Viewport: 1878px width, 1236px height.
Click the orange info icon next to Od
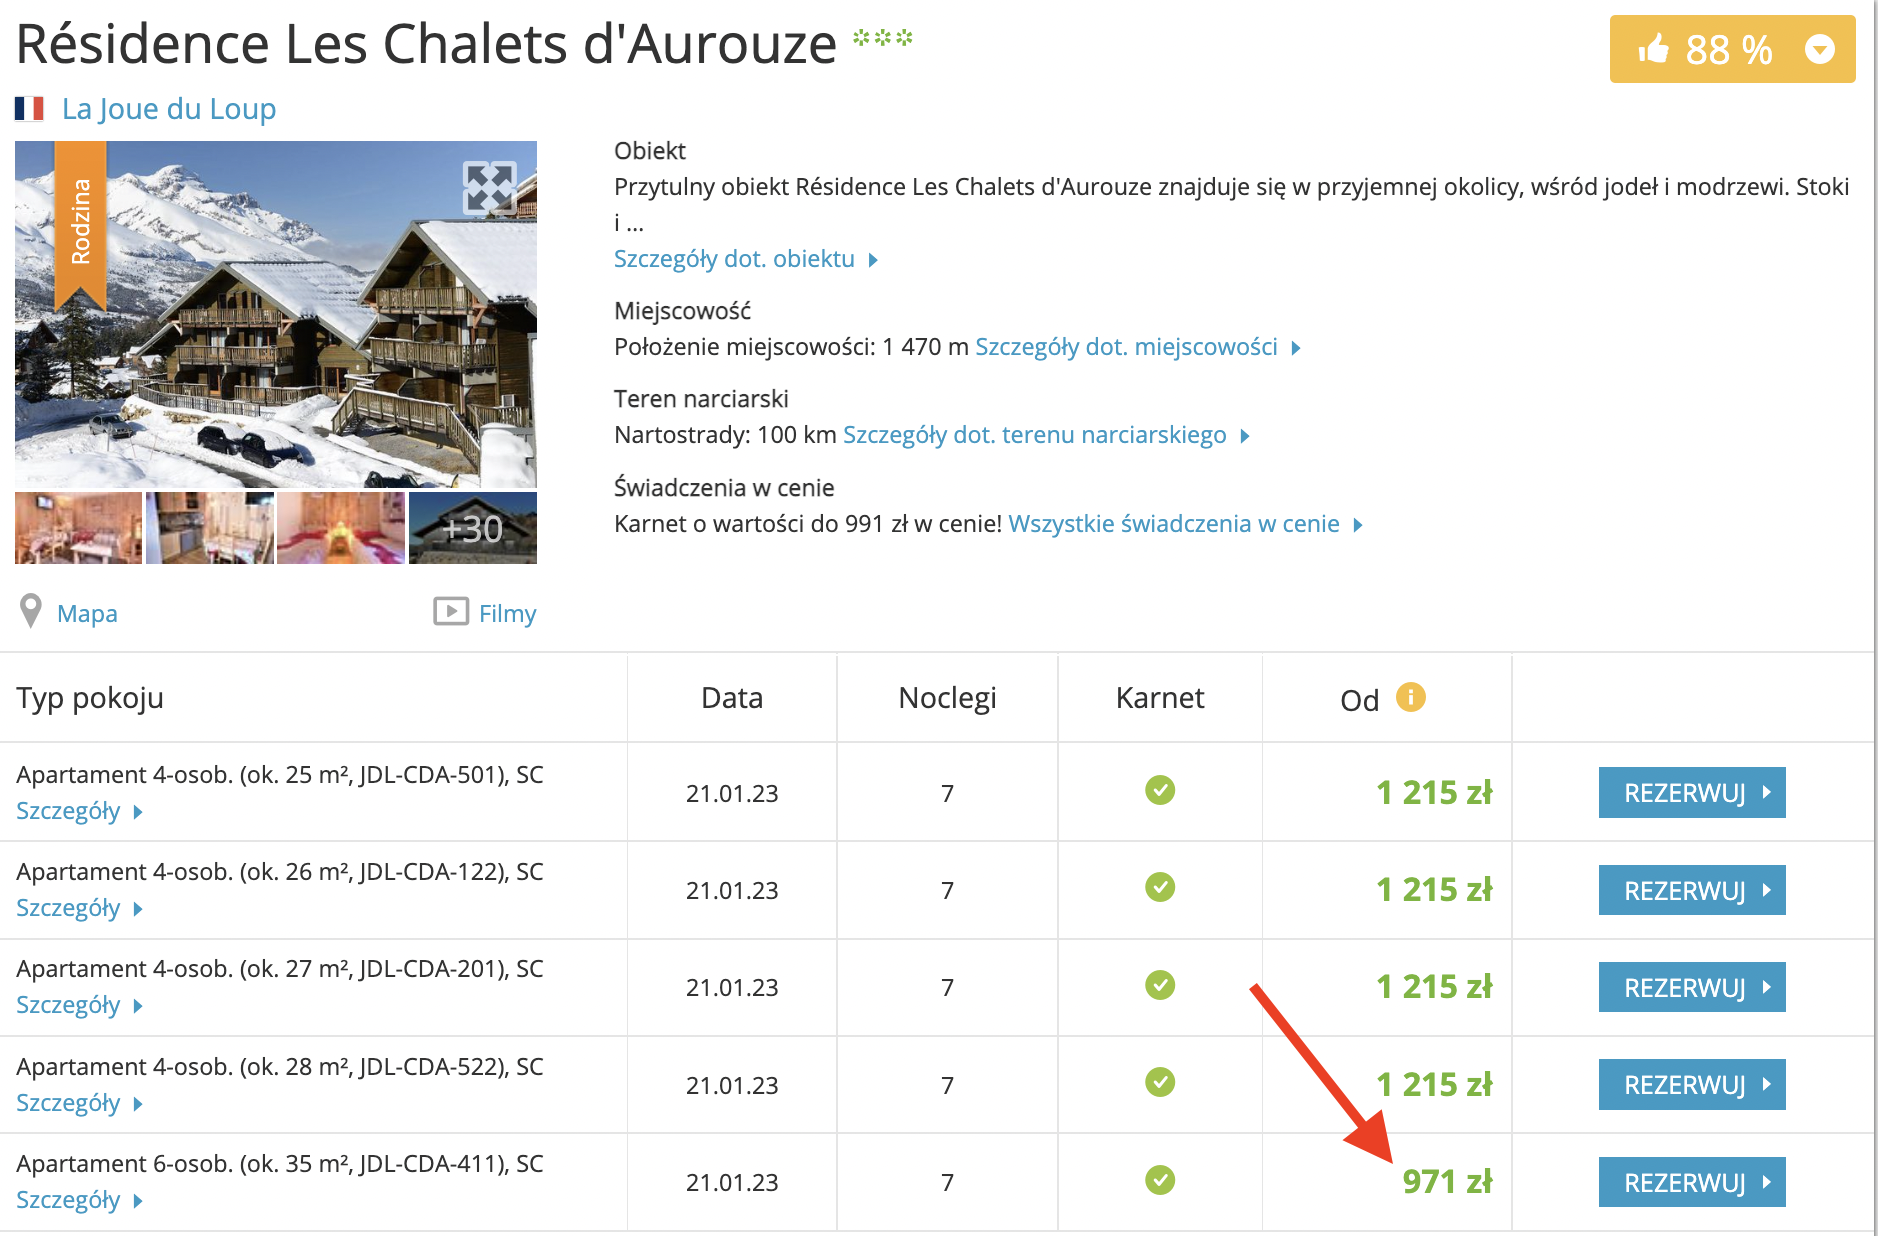click(x=1410, y=697)
